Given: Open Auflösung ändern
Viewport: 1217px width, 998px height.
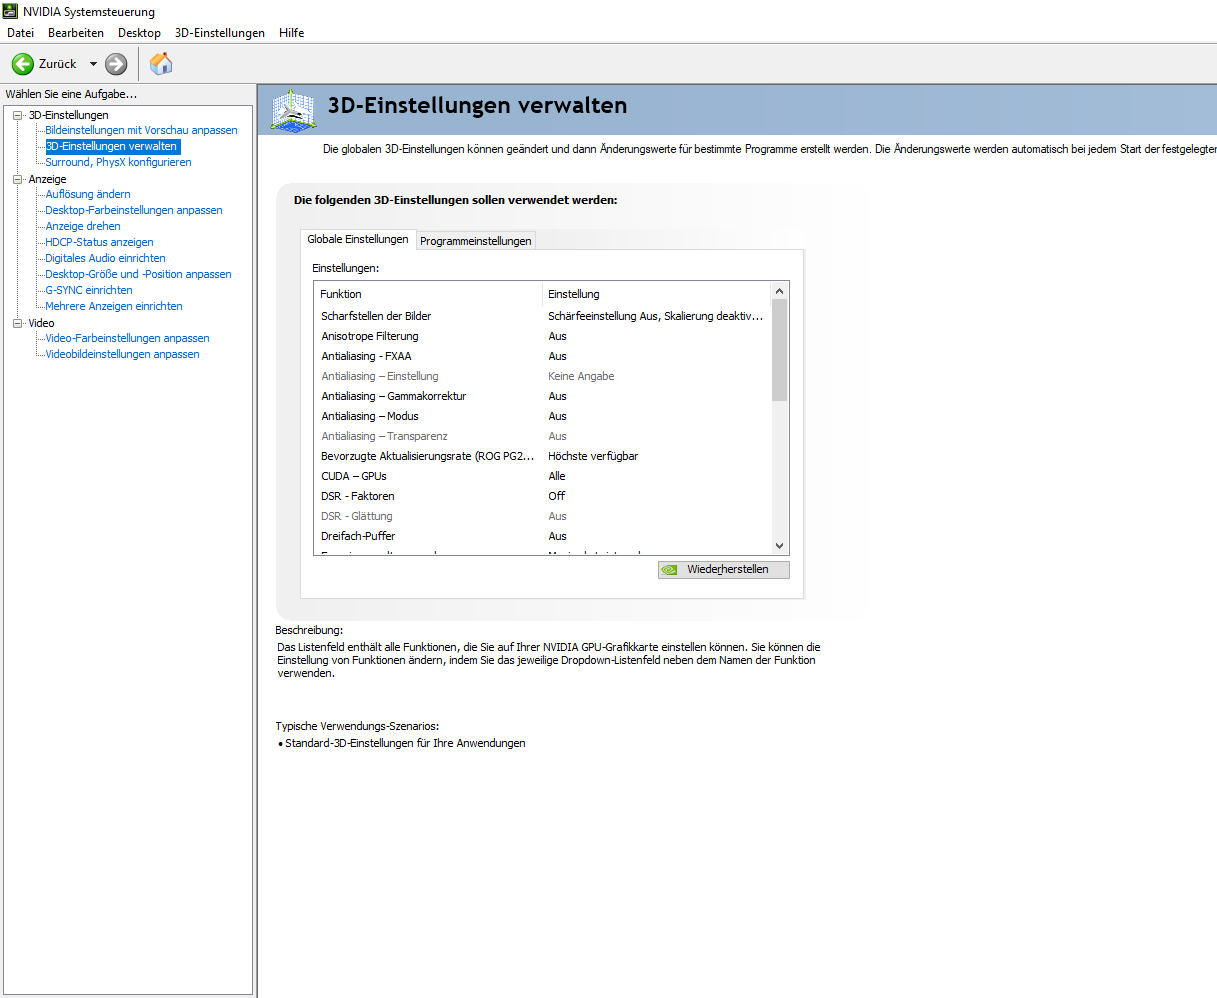Looking at the screenshot, I should coord(88,194).
